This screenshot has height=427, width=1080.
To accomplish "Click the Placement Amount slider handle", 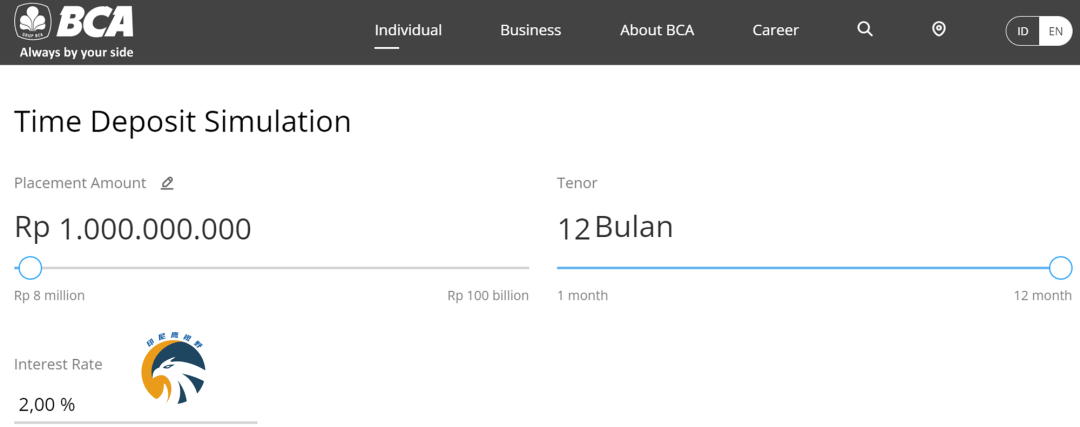I will click(30, 268).
